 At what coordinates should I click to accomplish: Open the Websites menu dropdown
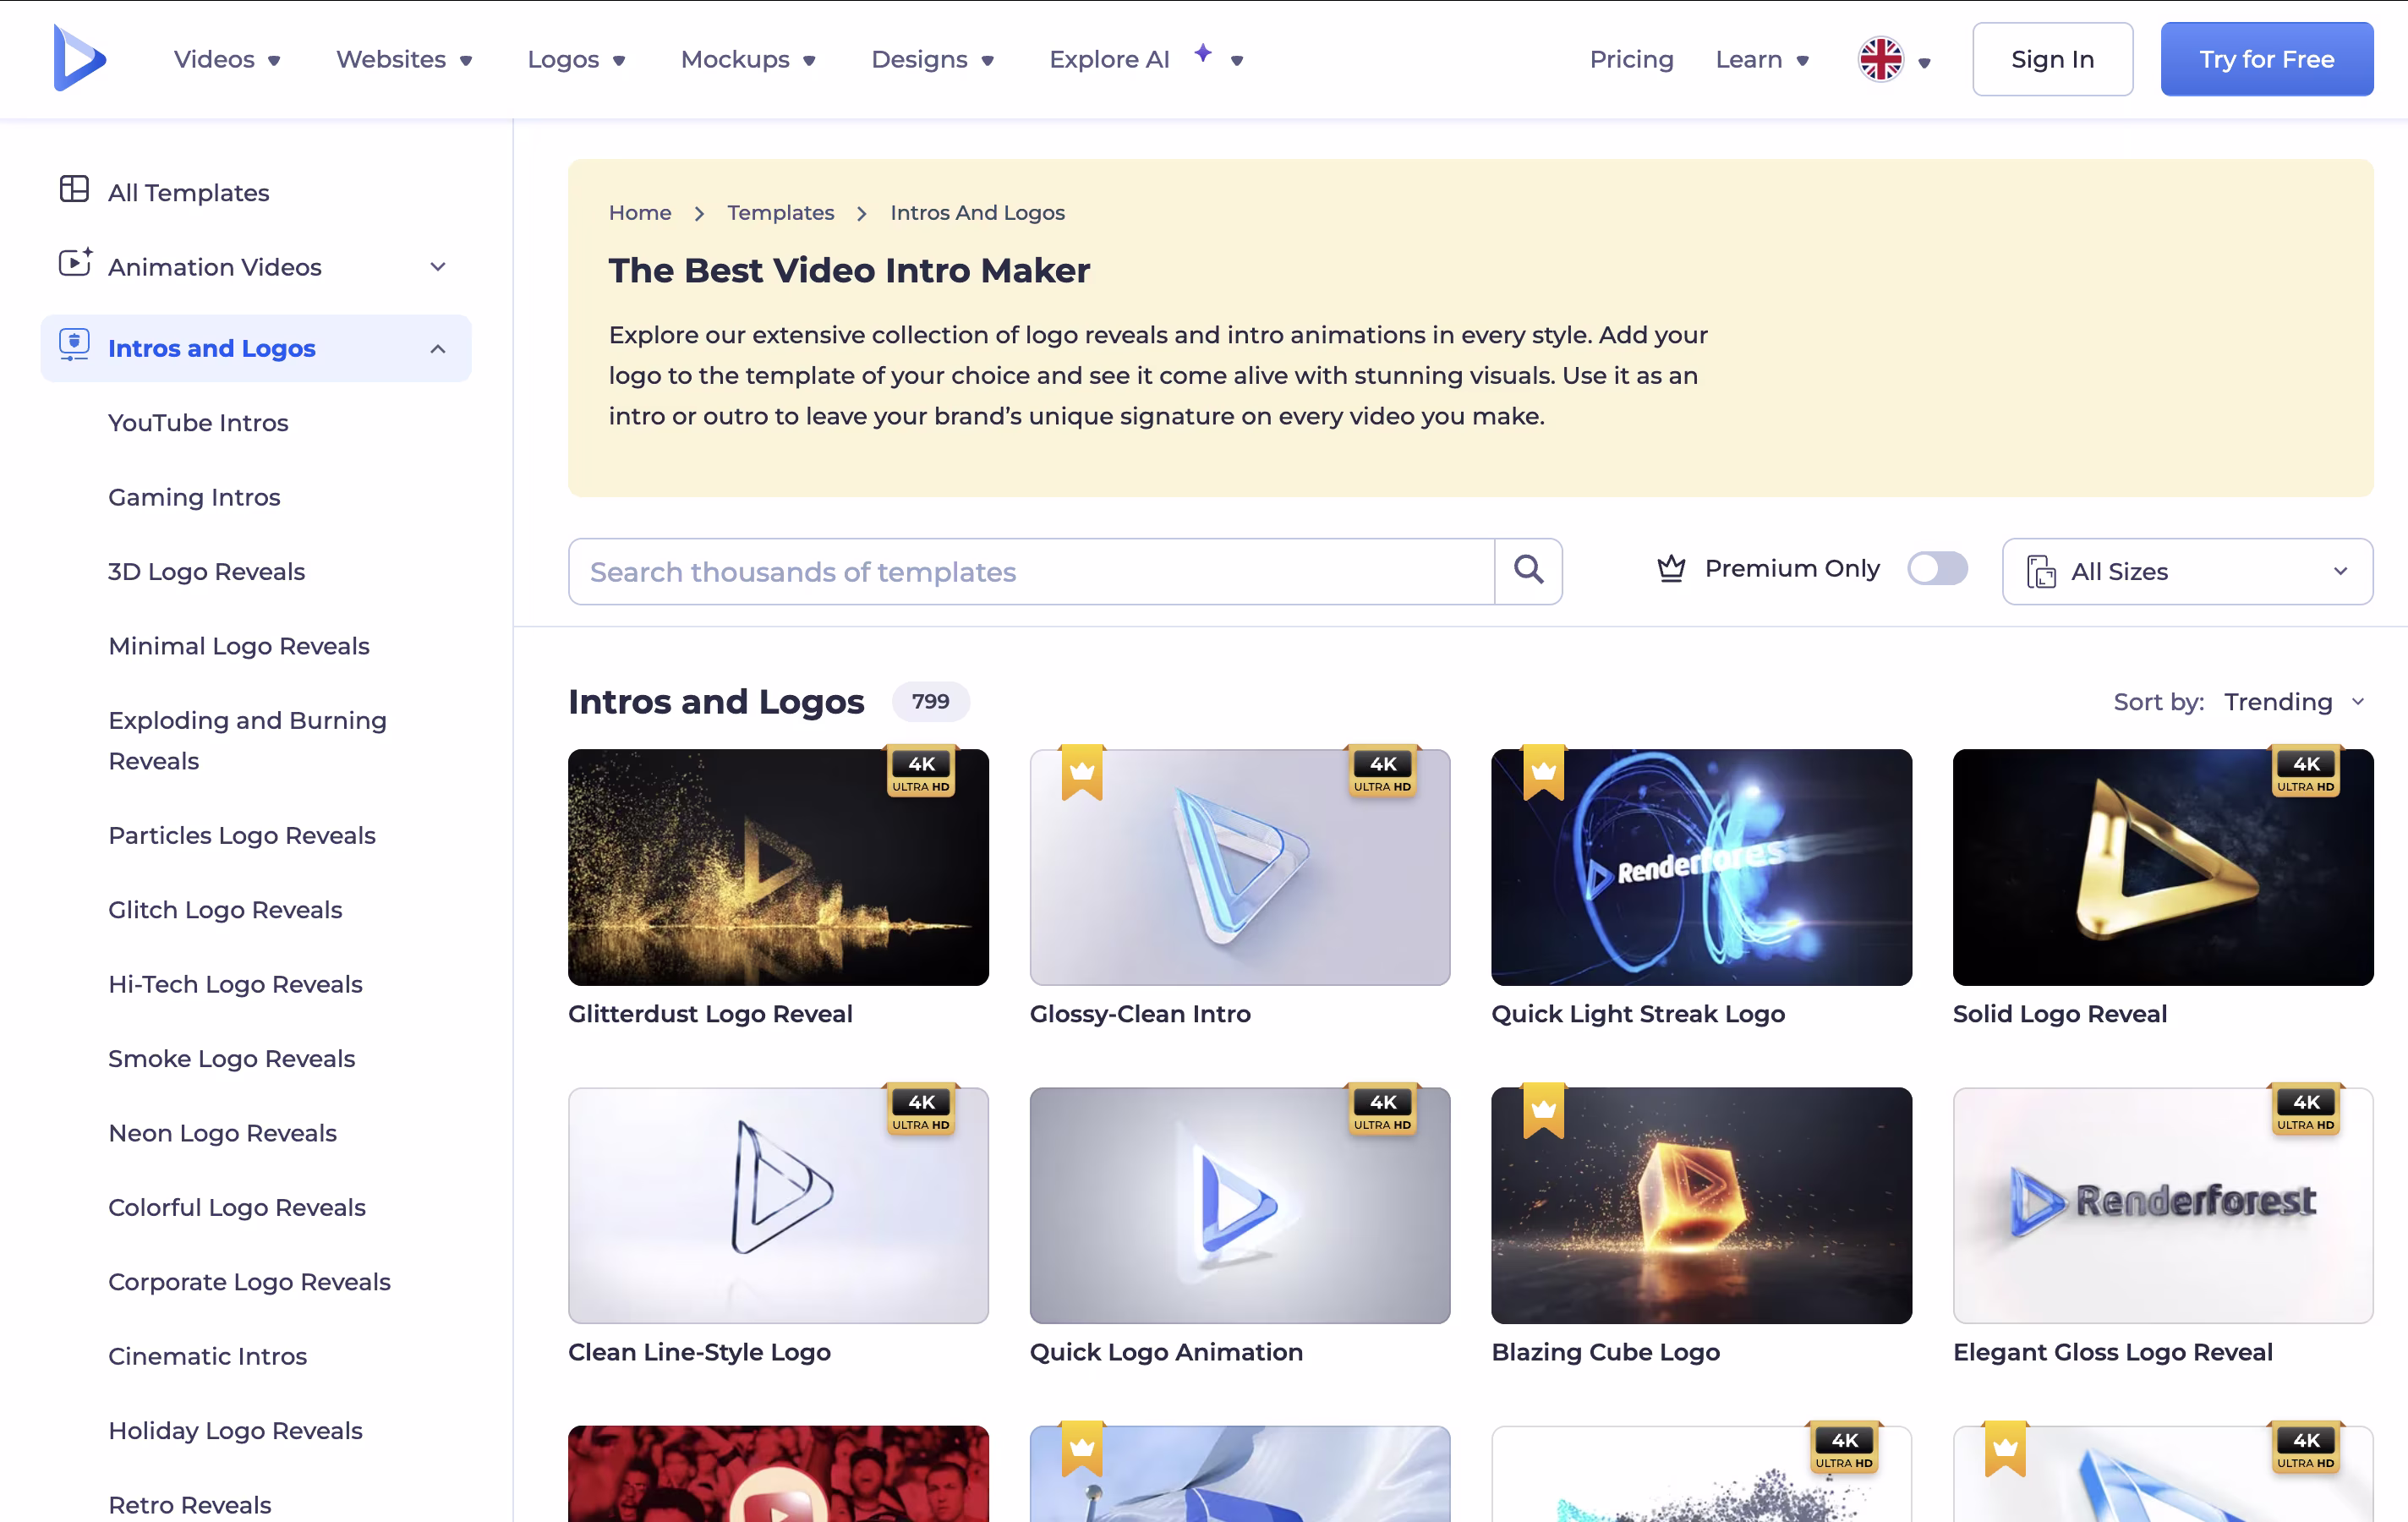(404, 60)
